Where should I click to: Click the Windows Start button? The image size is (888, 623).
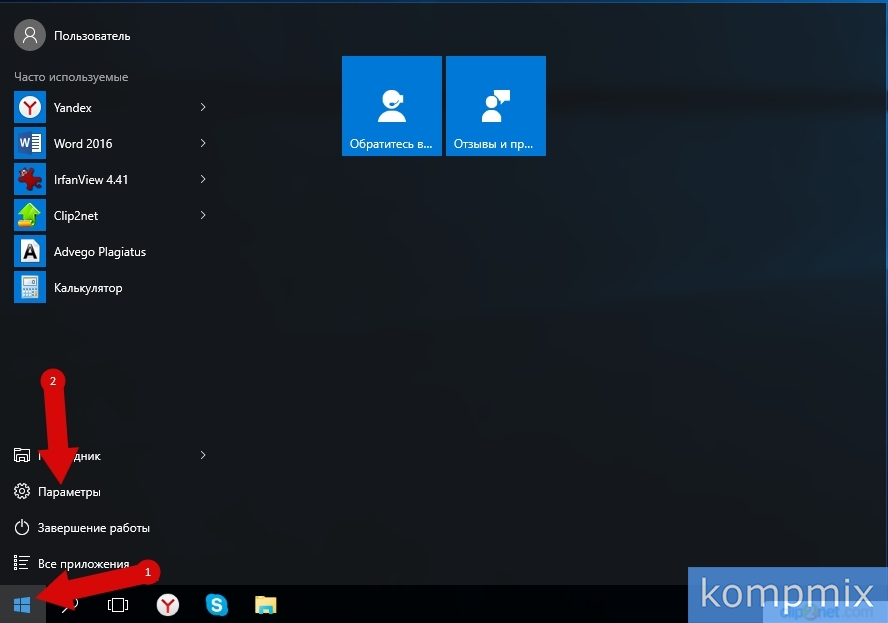(22, 605)
